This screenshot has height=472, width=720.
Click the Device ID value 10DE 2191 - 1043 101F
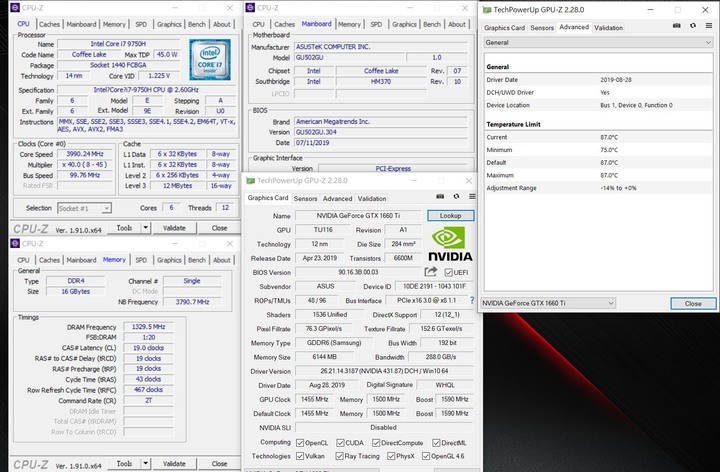coord(434,286)
